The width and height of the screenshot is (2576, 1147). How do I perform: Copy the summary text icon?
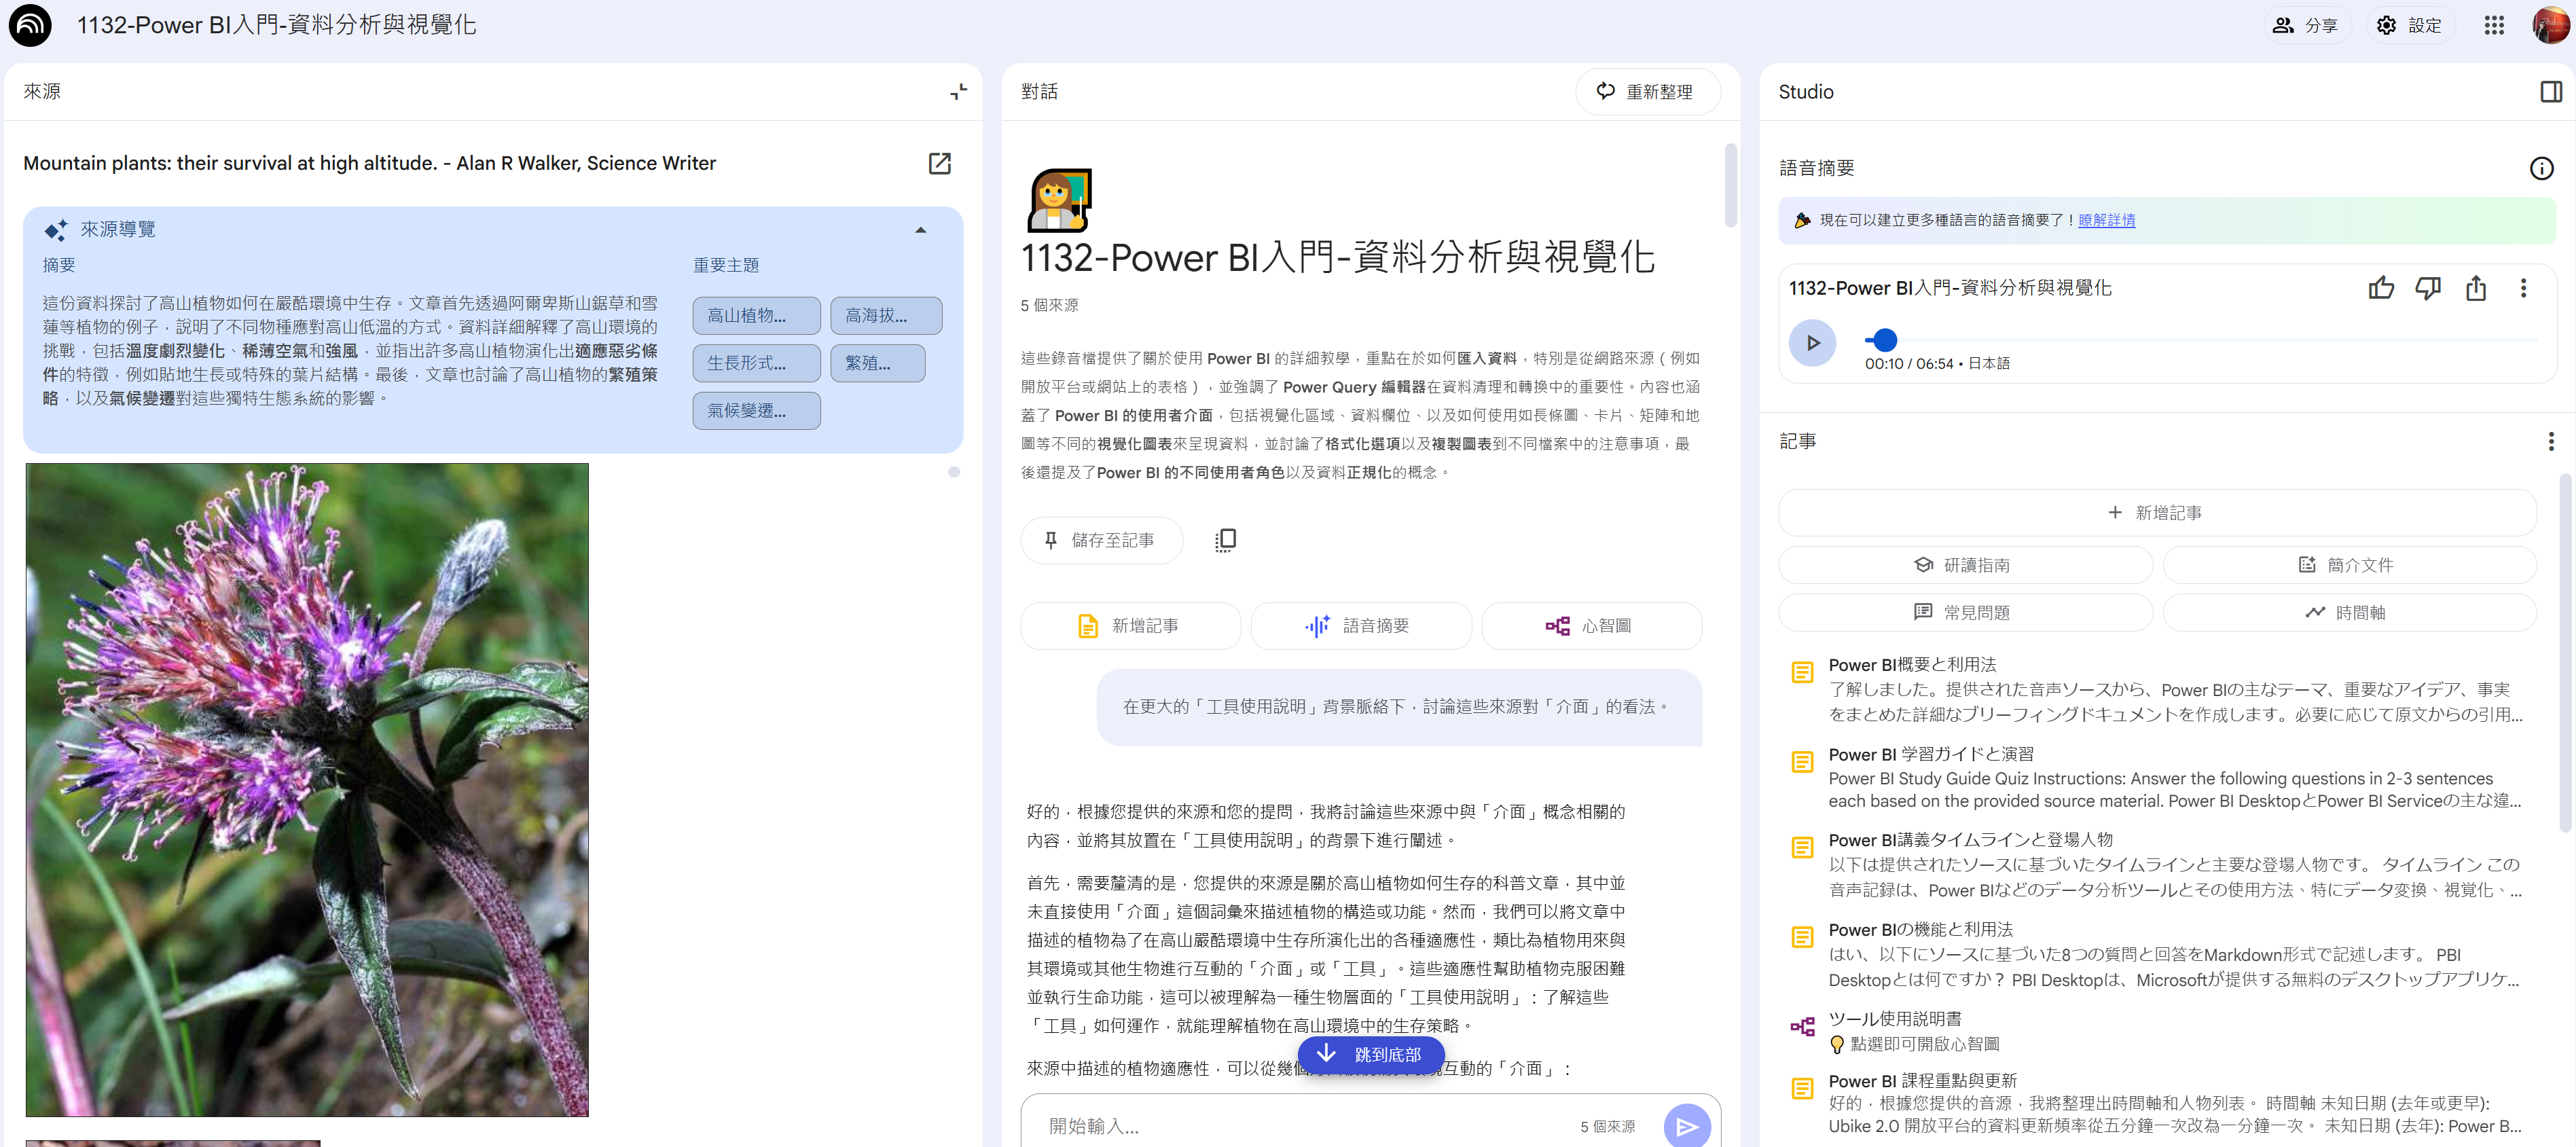[1225, 540]
